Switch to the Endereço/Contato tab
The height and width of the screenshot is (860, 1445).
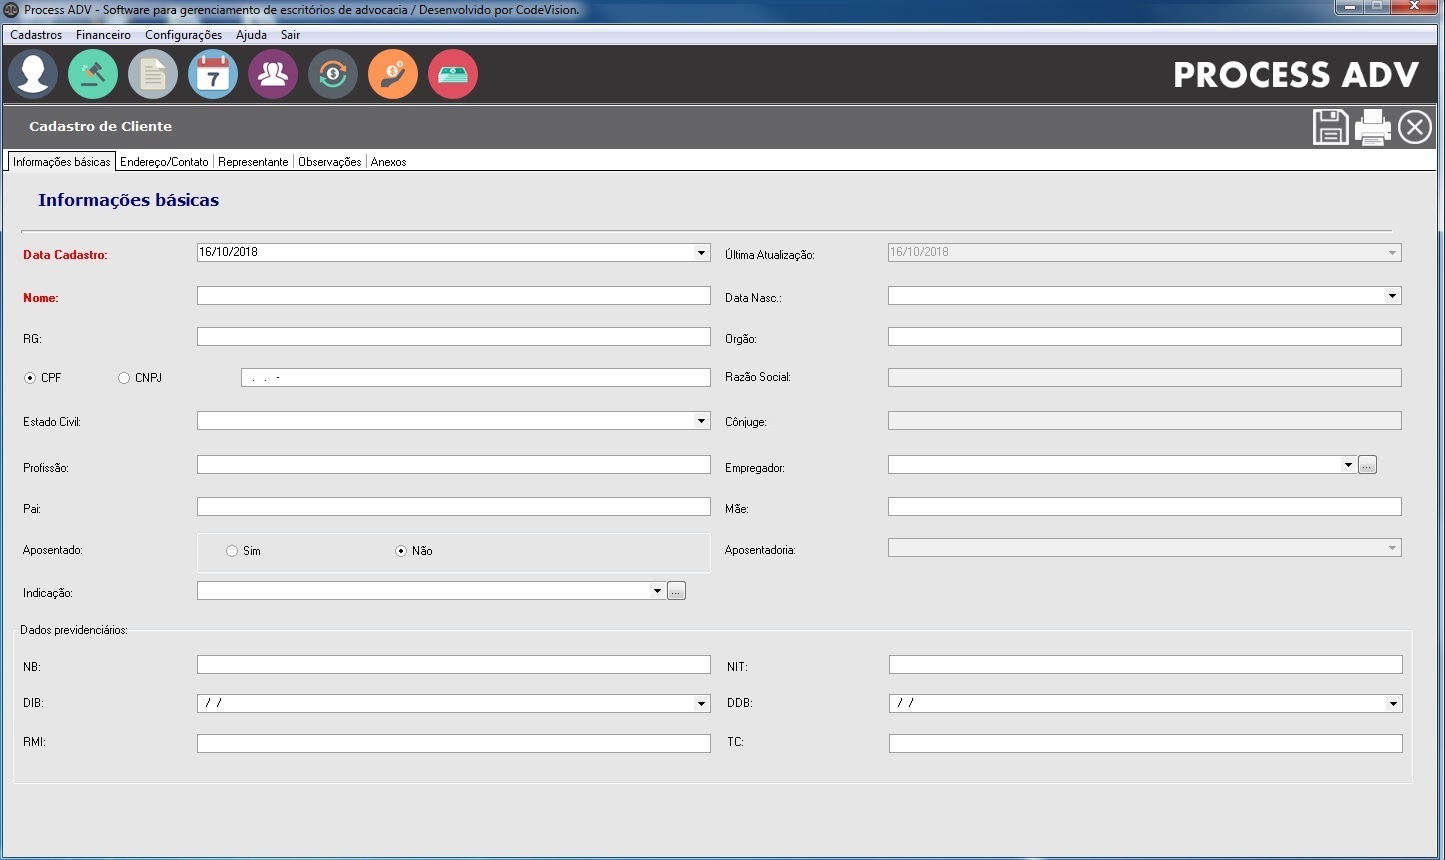pos(164,162)
